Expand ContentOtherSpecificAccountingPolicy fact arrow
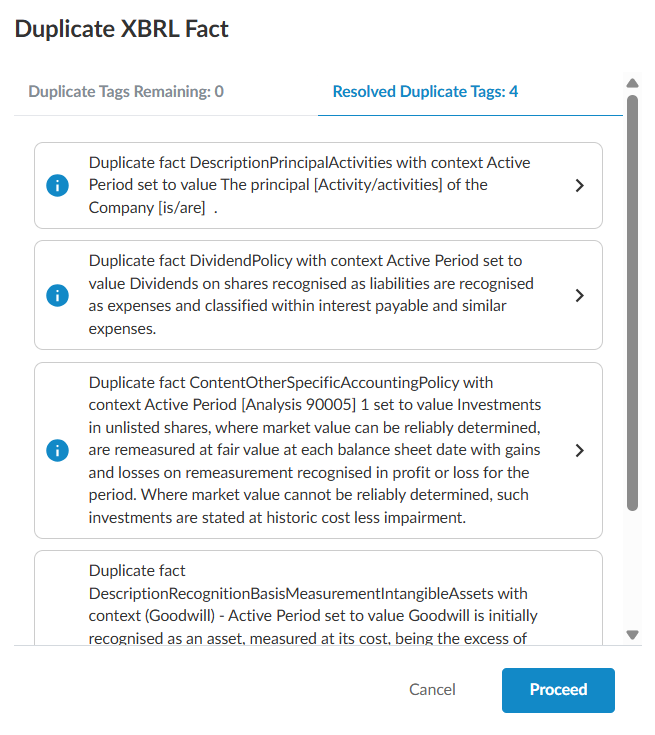This screenshot has height=735, width=655. pyautogui.click(x=580, y=451)
